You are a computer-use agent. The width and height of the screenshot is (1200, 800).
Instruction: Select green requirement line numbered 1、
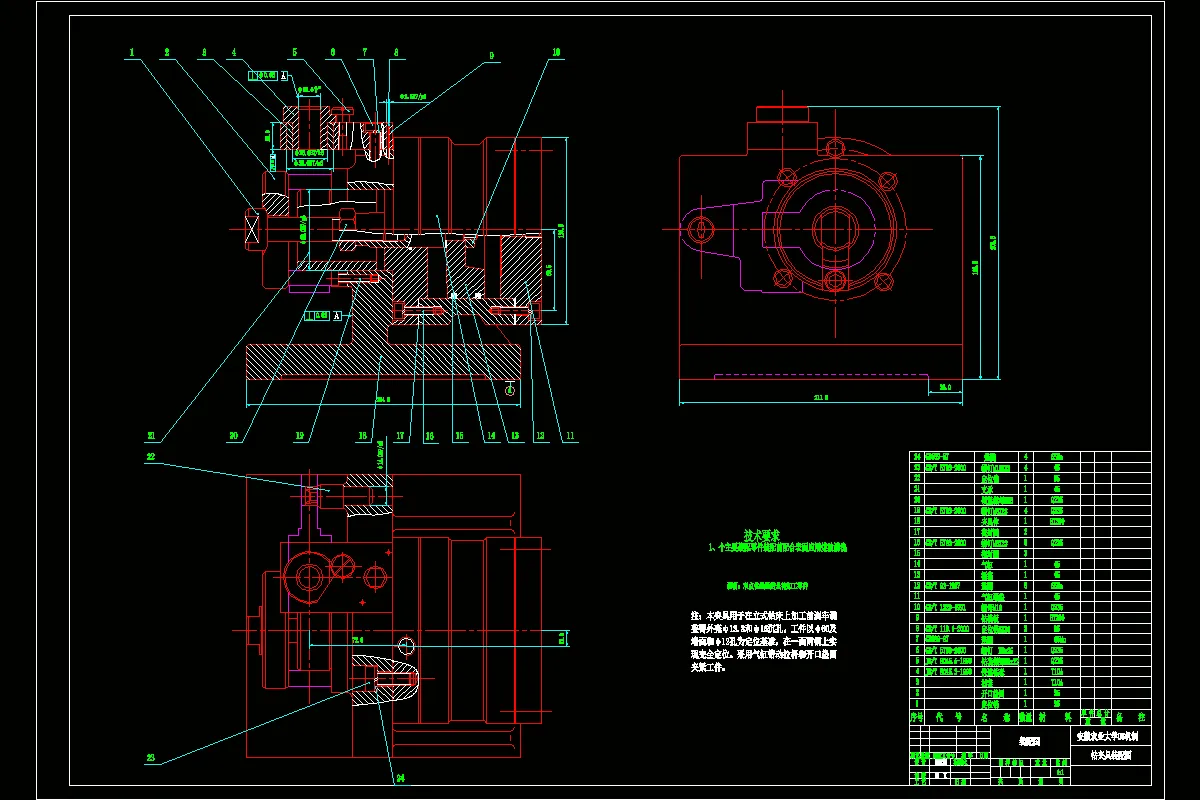[778, 548]
